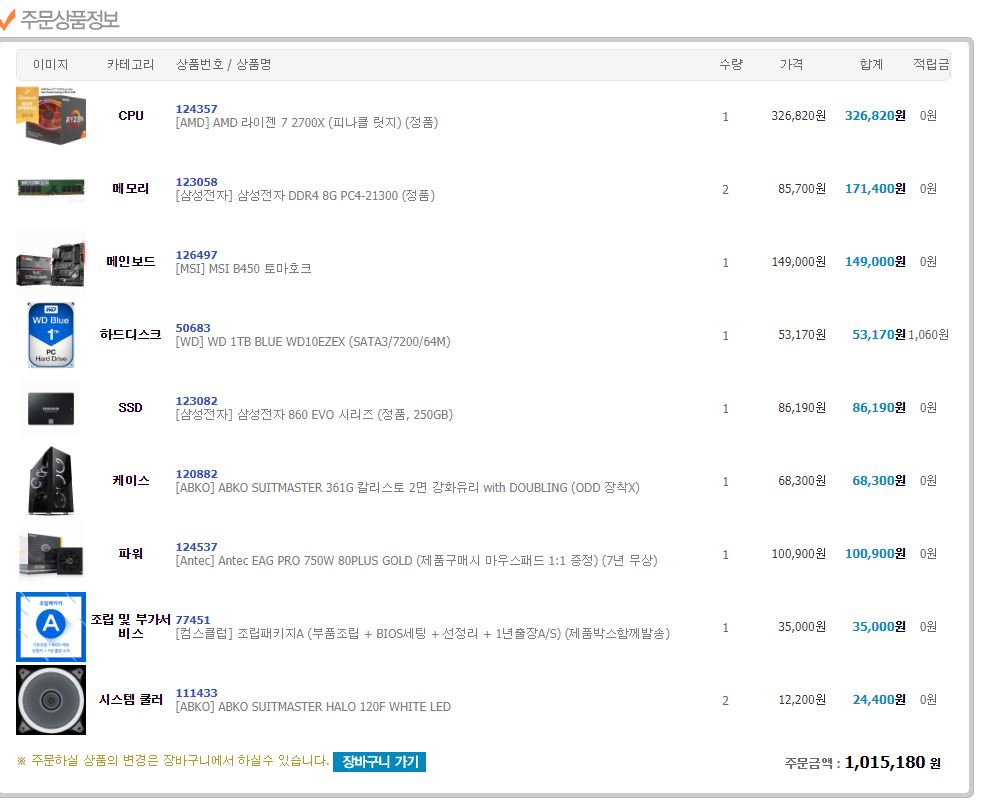Select the Antec EAG PRO 750W name
Screen dimensions: 981x809
pos(416,561)
